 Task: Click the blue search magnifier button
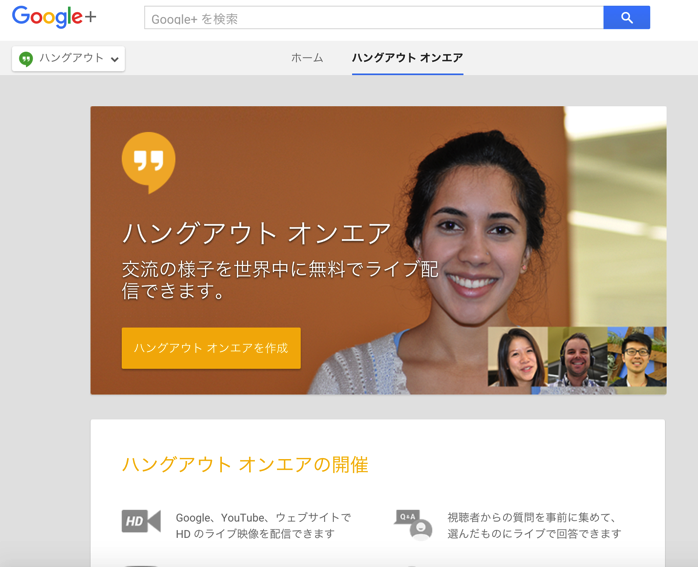(x=626, y=18)
